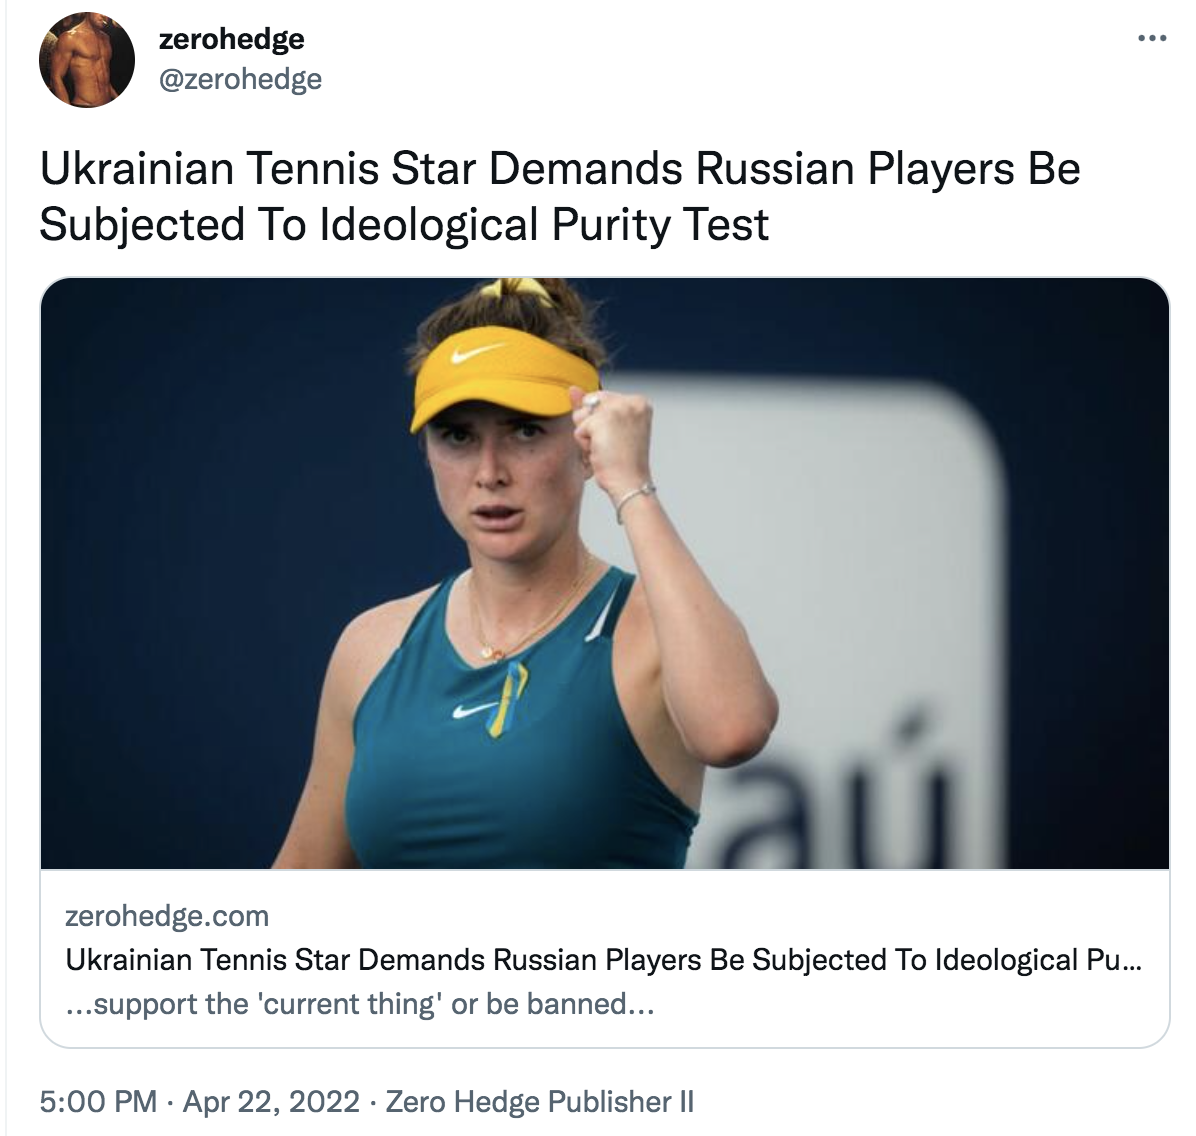The width and height of the screenshot is (1196, 1136).
Task: Click the "...support the 'current thing'" card description
Action: click(359, 1003)
